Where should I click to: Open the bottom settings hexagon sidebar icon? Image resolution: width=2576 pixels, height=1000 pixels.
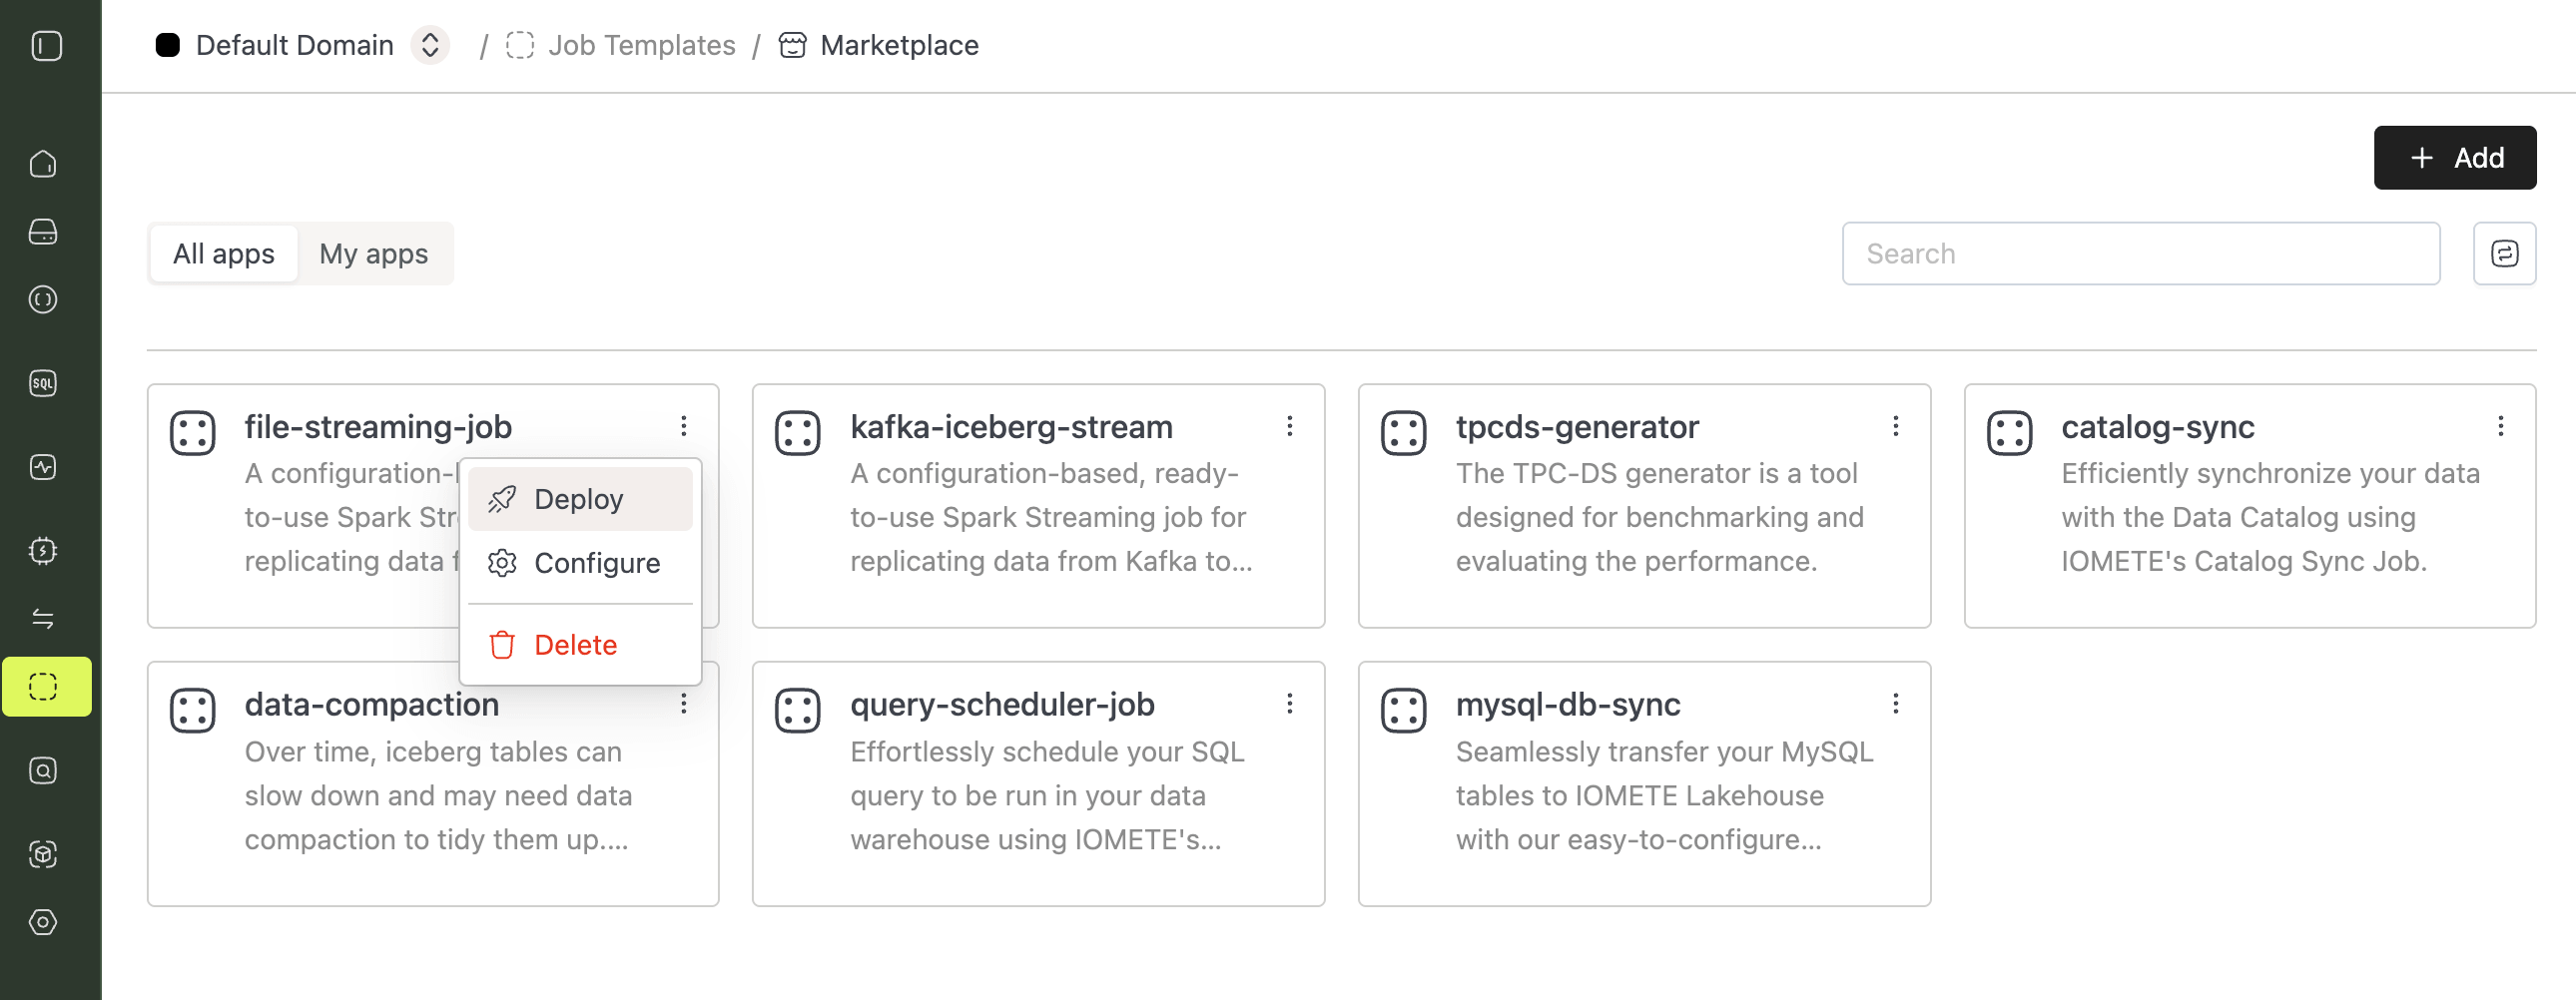[x=43, y=922]
